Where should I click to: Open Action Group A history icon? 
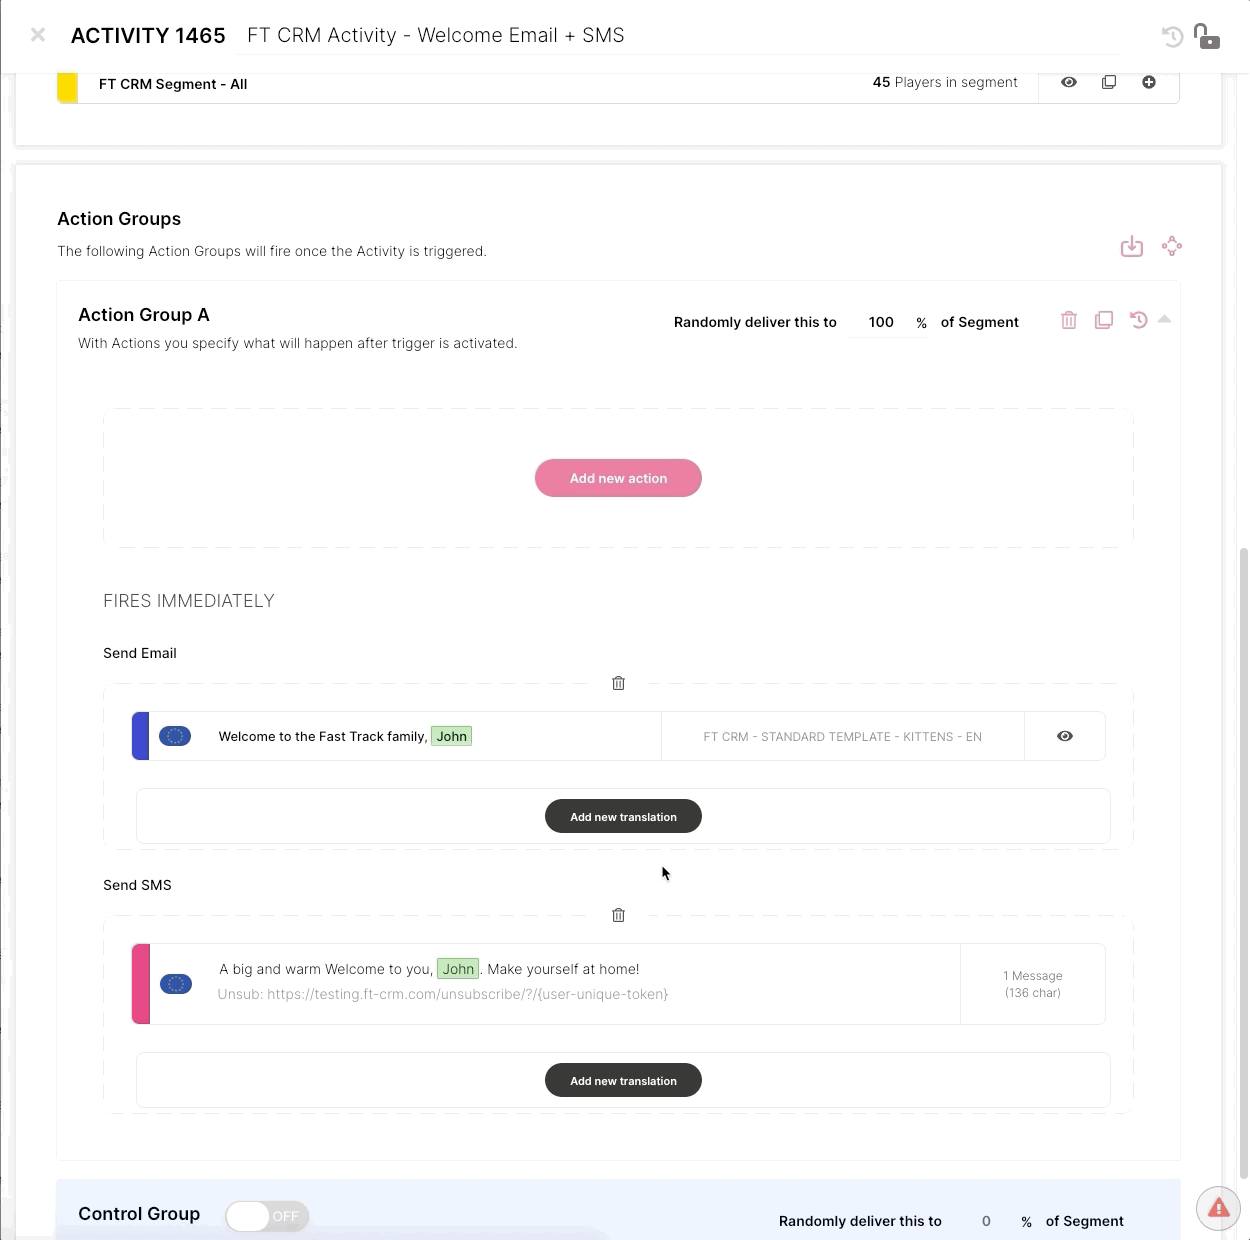coord(1138,320)
